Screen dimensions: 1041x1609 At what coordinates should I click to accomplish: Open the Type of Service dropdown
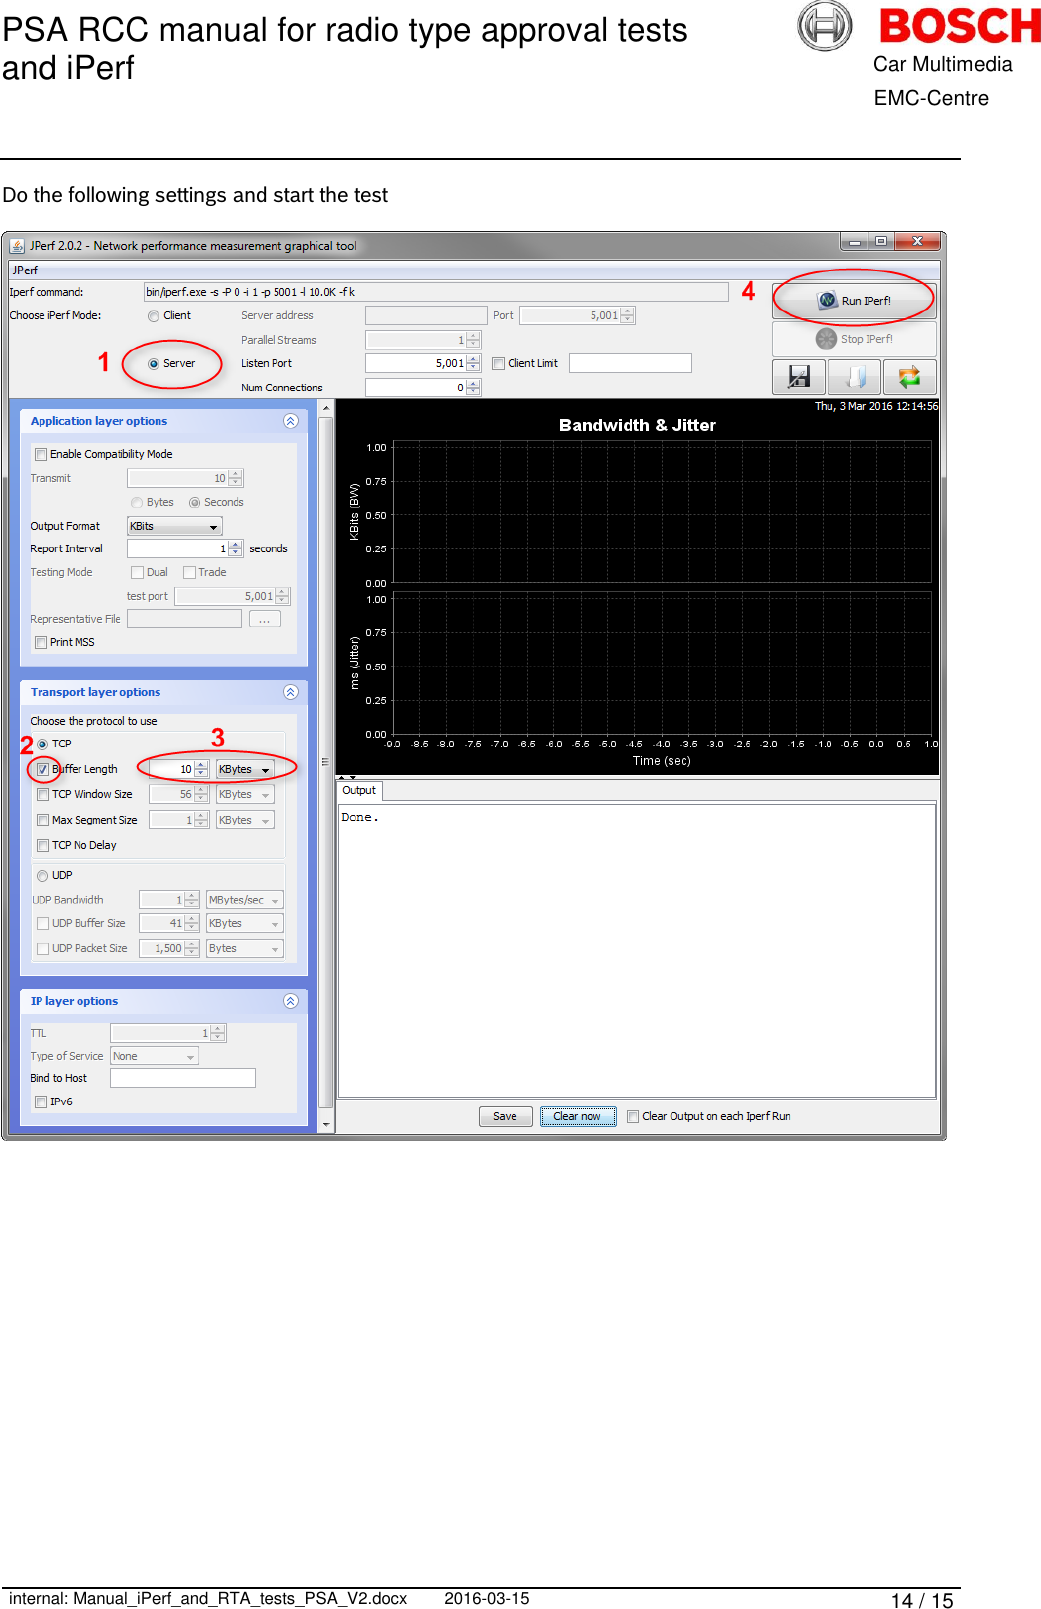point(154,1056)
